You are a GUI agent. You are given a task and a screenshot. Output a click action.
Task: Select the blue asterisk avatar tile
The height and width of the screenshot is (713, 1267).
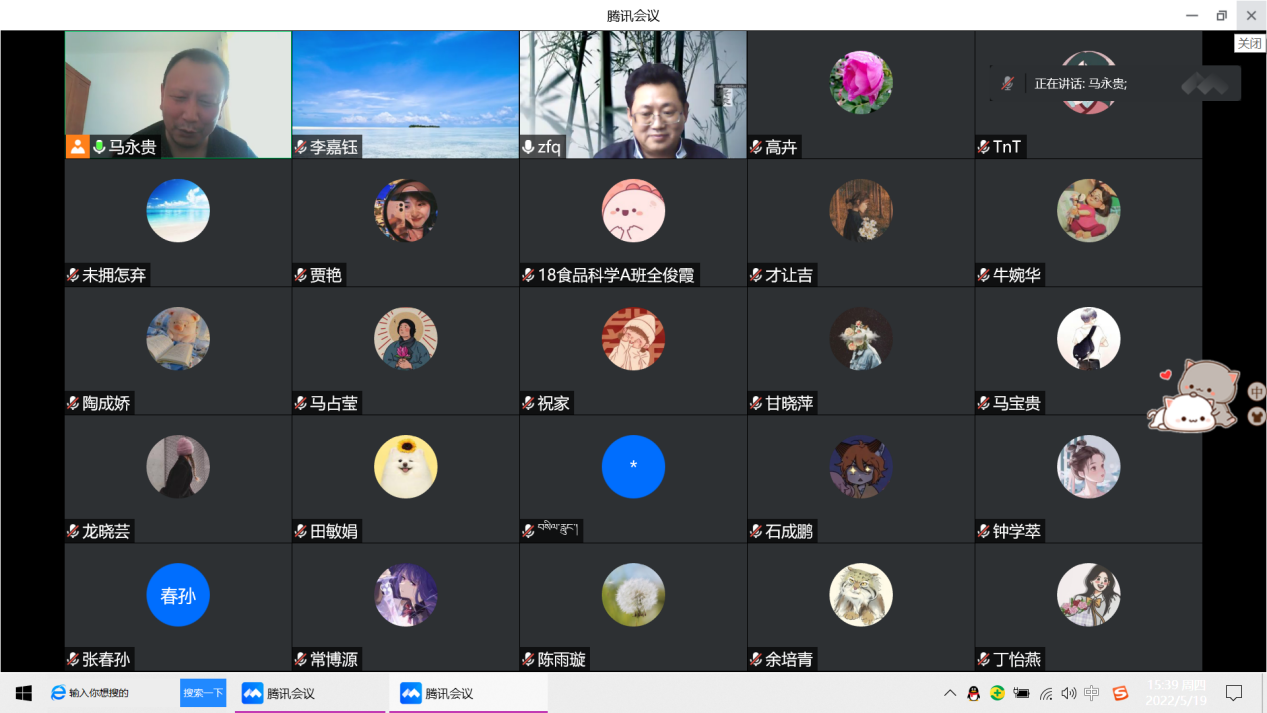[633, 467]
